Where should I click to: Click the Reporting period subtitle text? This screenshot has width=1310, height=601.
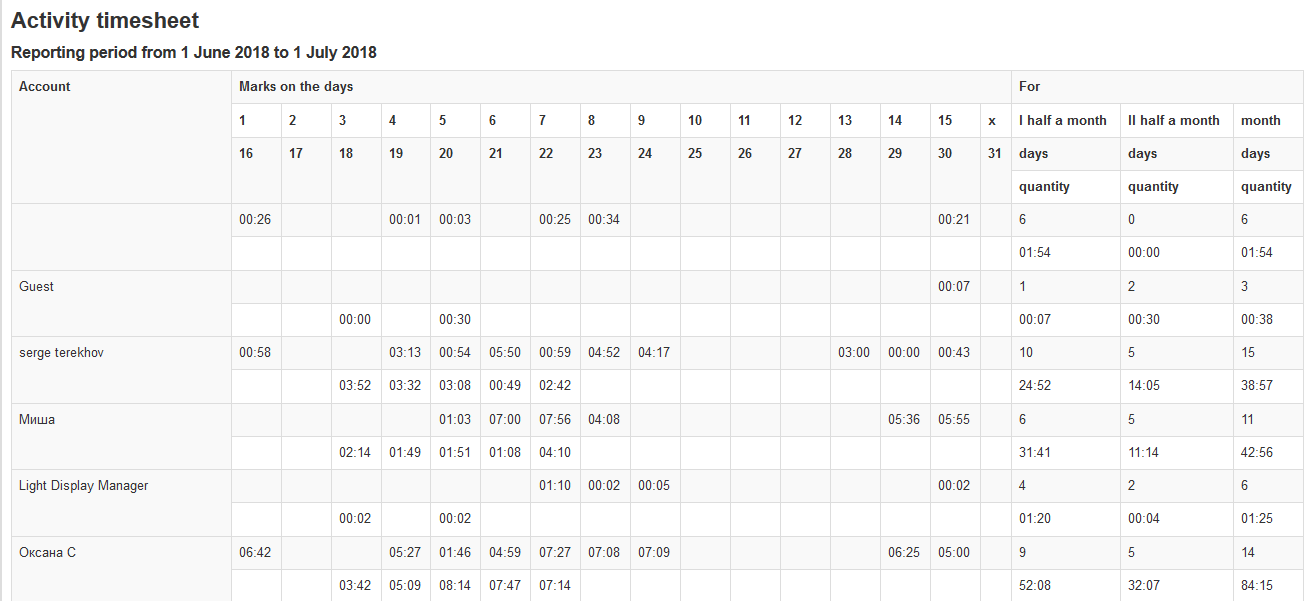tap(193, 52)
